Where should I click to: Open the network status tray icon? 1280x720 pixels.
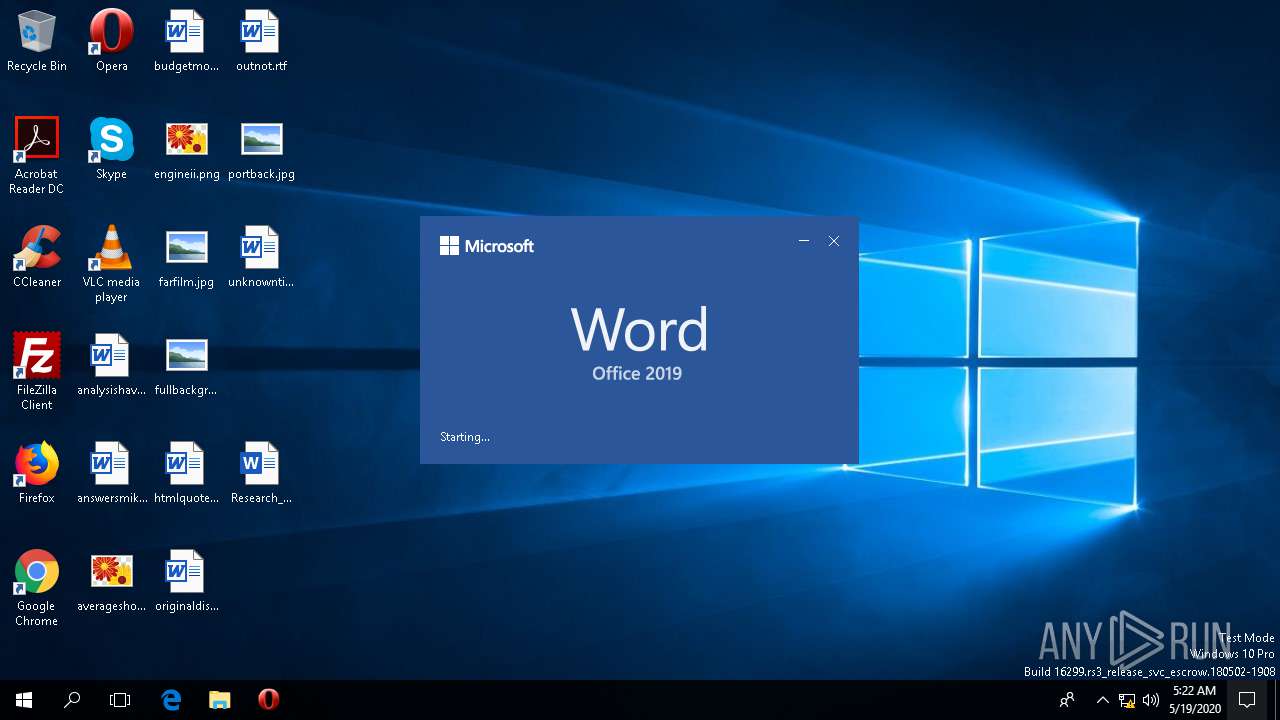[x=1127, y=700]
